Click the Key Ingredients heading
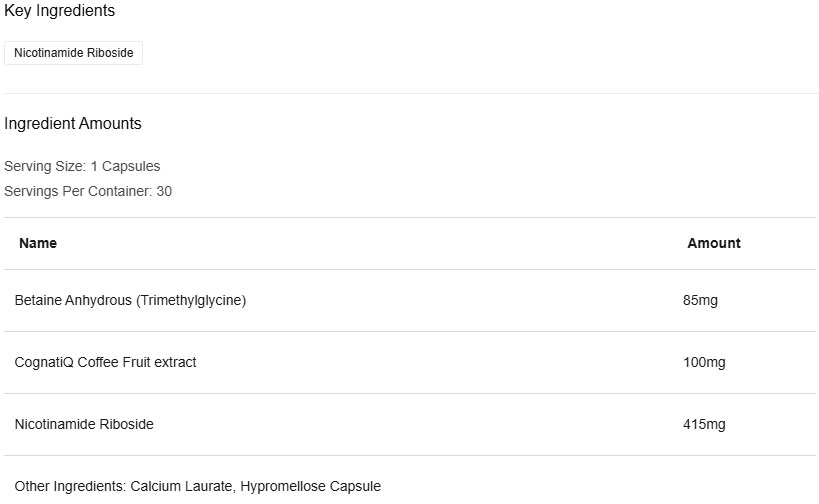 coord(59,11)
